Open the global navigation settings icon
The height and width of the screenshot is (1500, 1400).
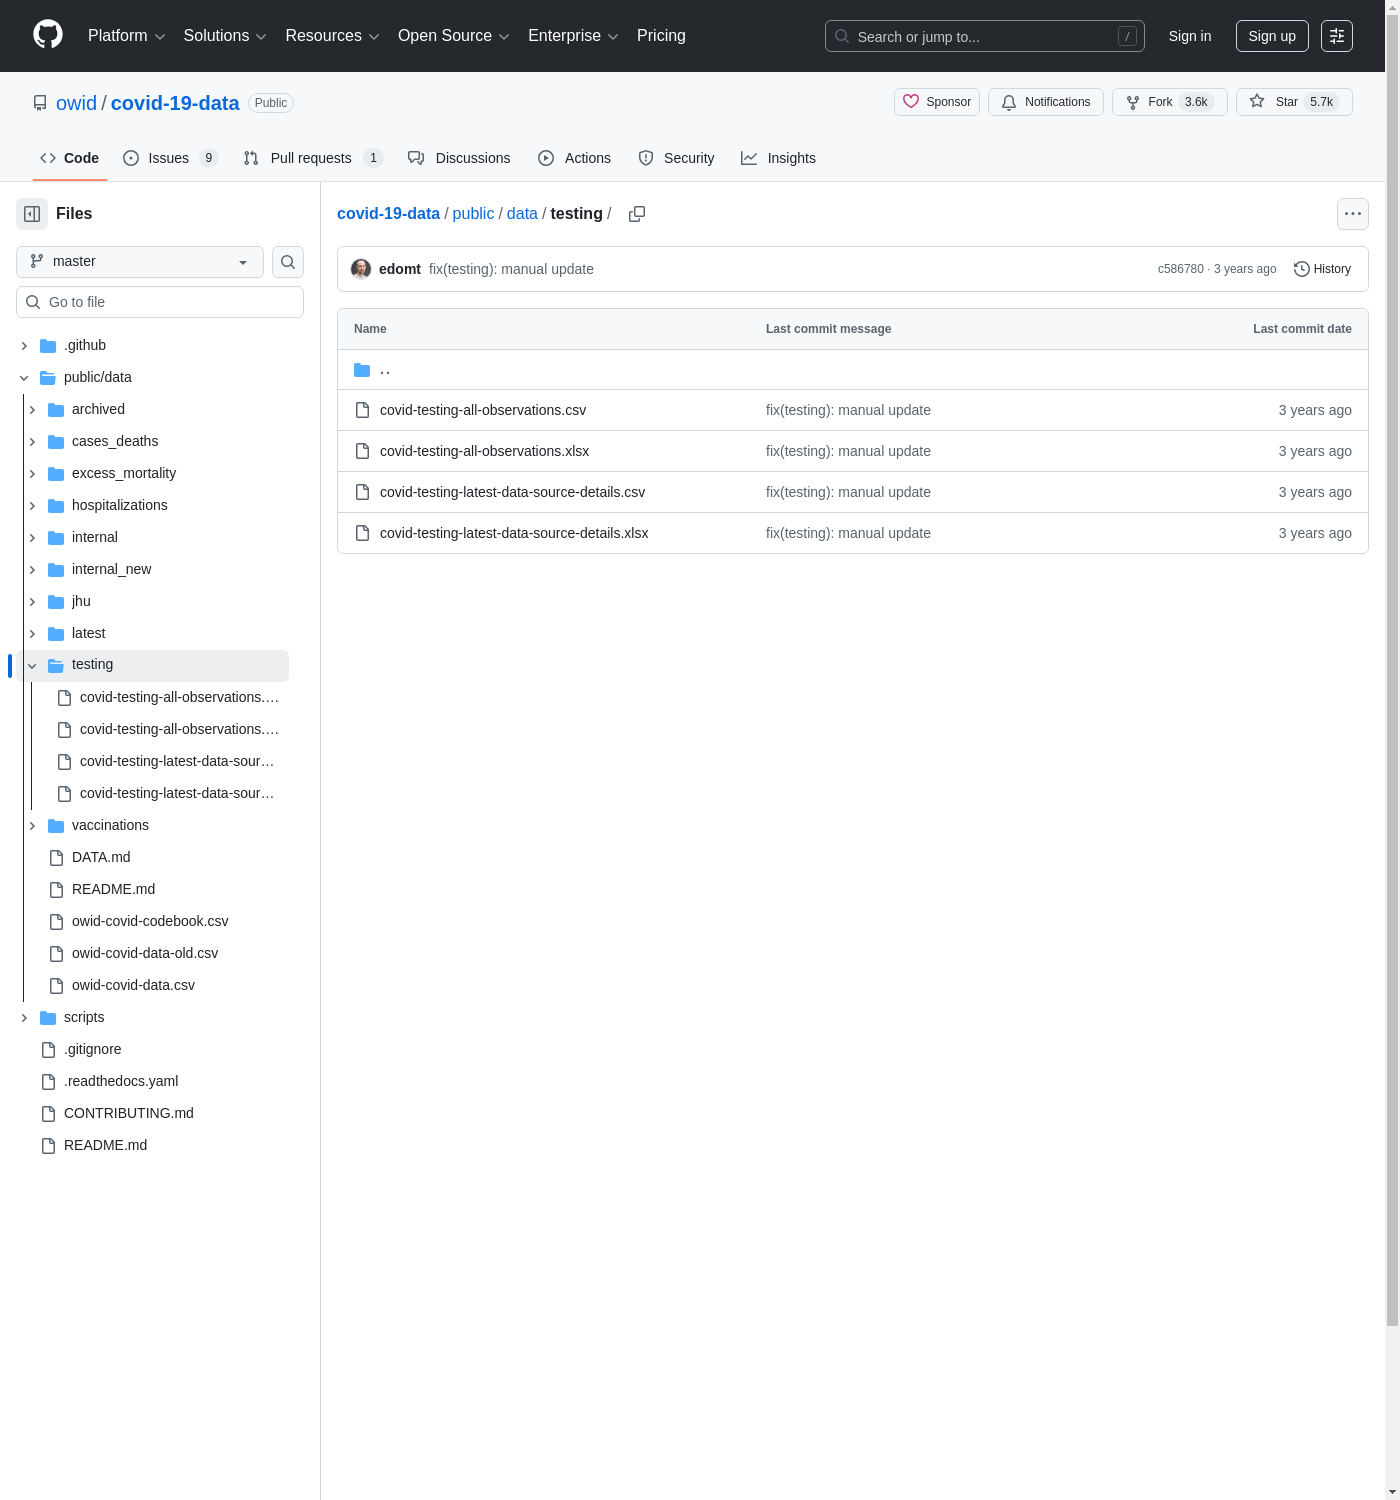point(1337,36)
